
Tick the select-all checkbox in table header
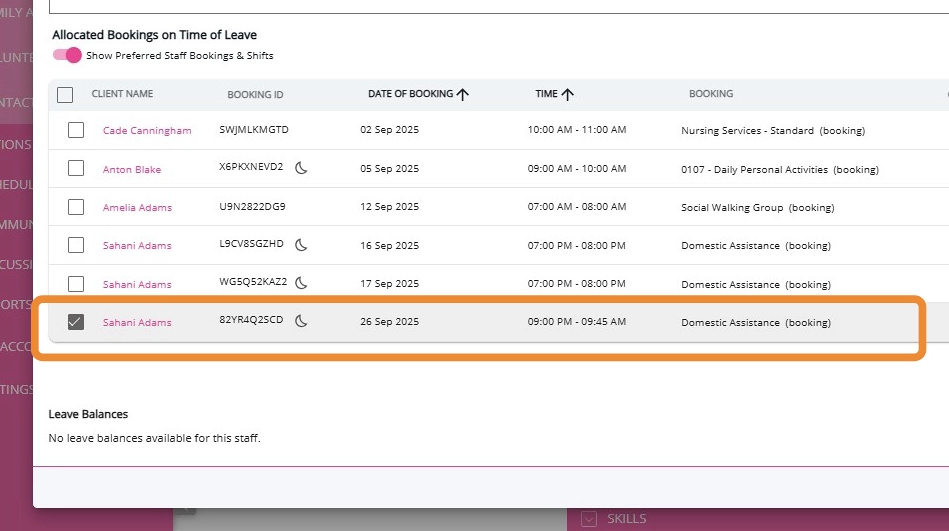(x=65, y=95)
